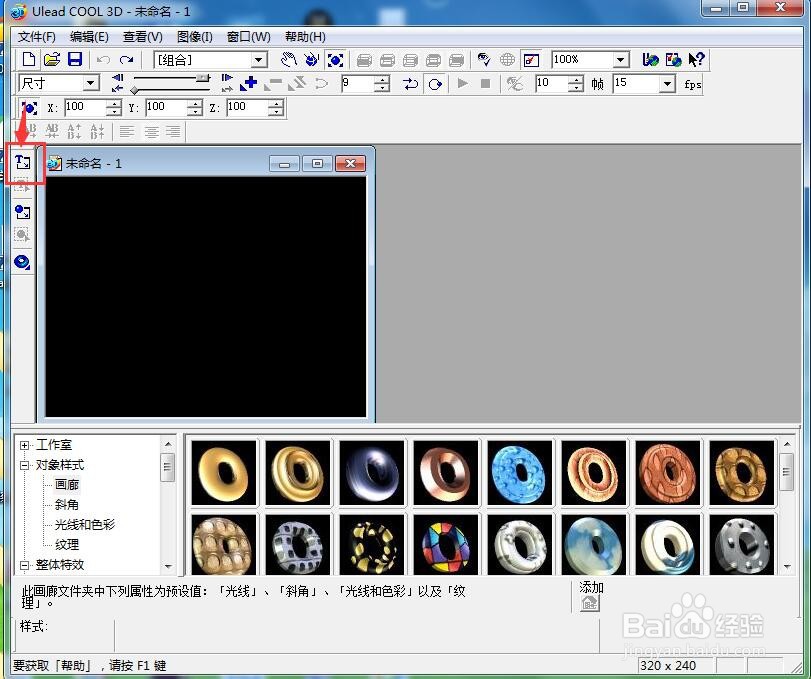Select the Move object hand tool
This screenshot has height=679, width=811.
tap(289, 60)
